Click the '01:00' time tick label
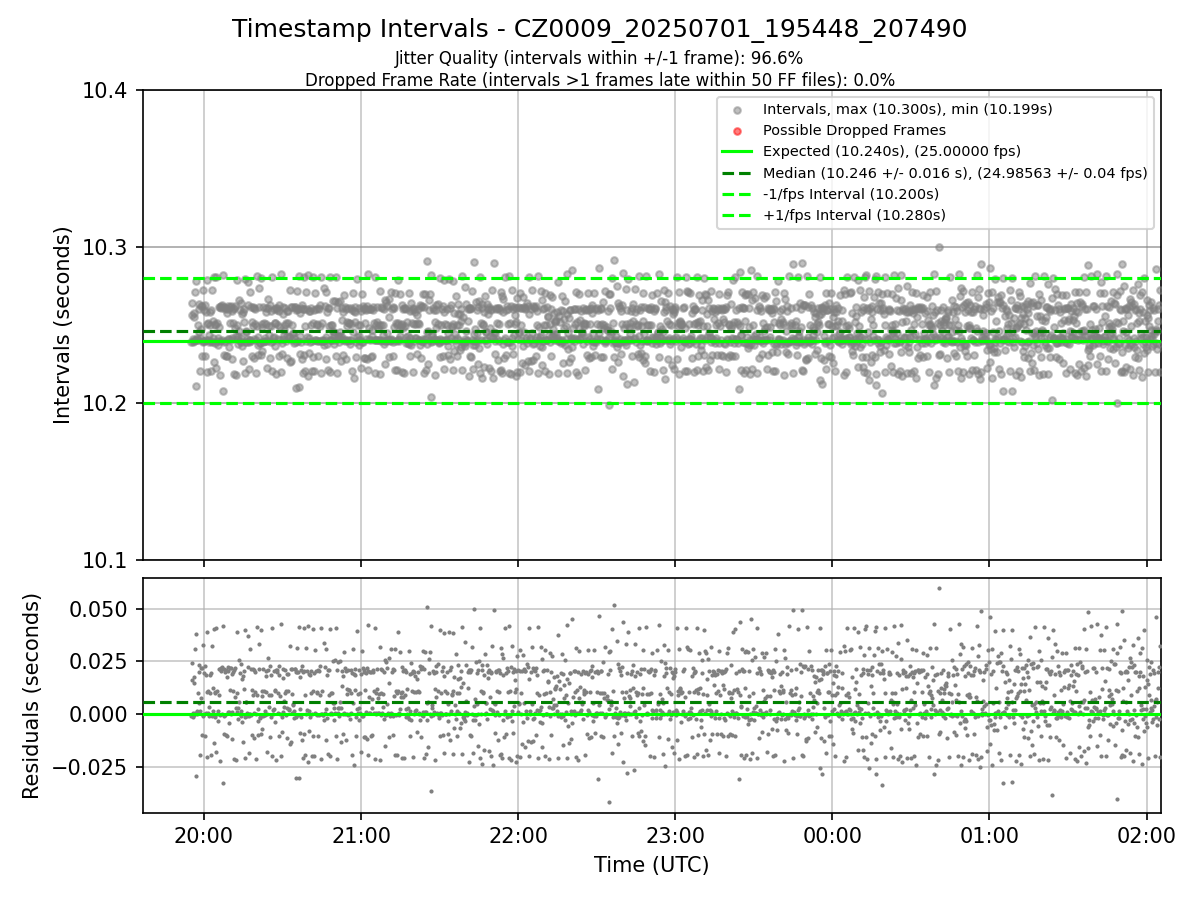The image size is (1200, 900). click(x=989, y=834)
